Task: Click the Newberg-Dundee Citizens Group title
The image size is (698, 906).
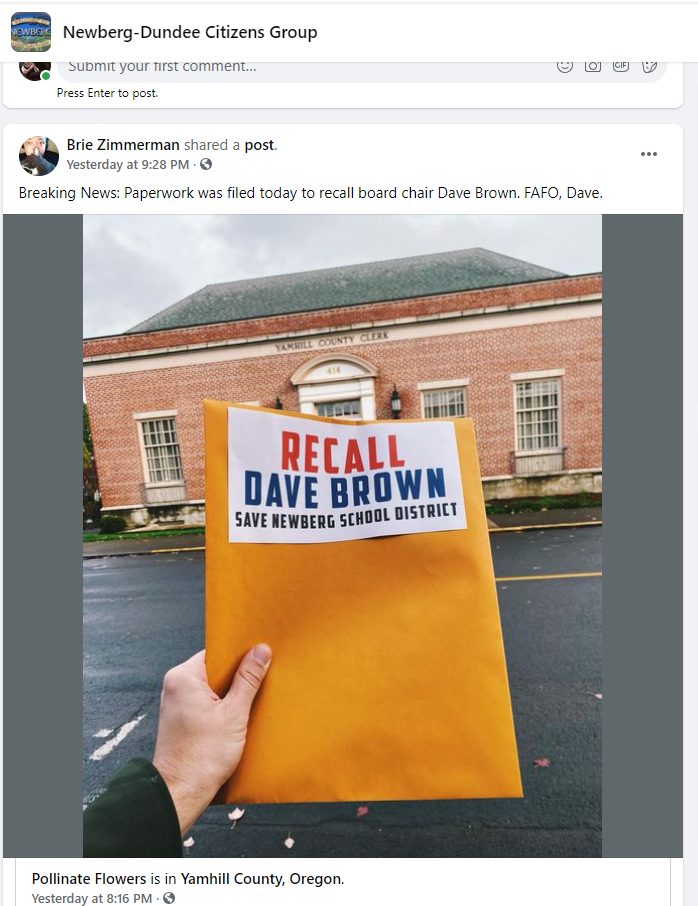Action: tap(190, 32)
